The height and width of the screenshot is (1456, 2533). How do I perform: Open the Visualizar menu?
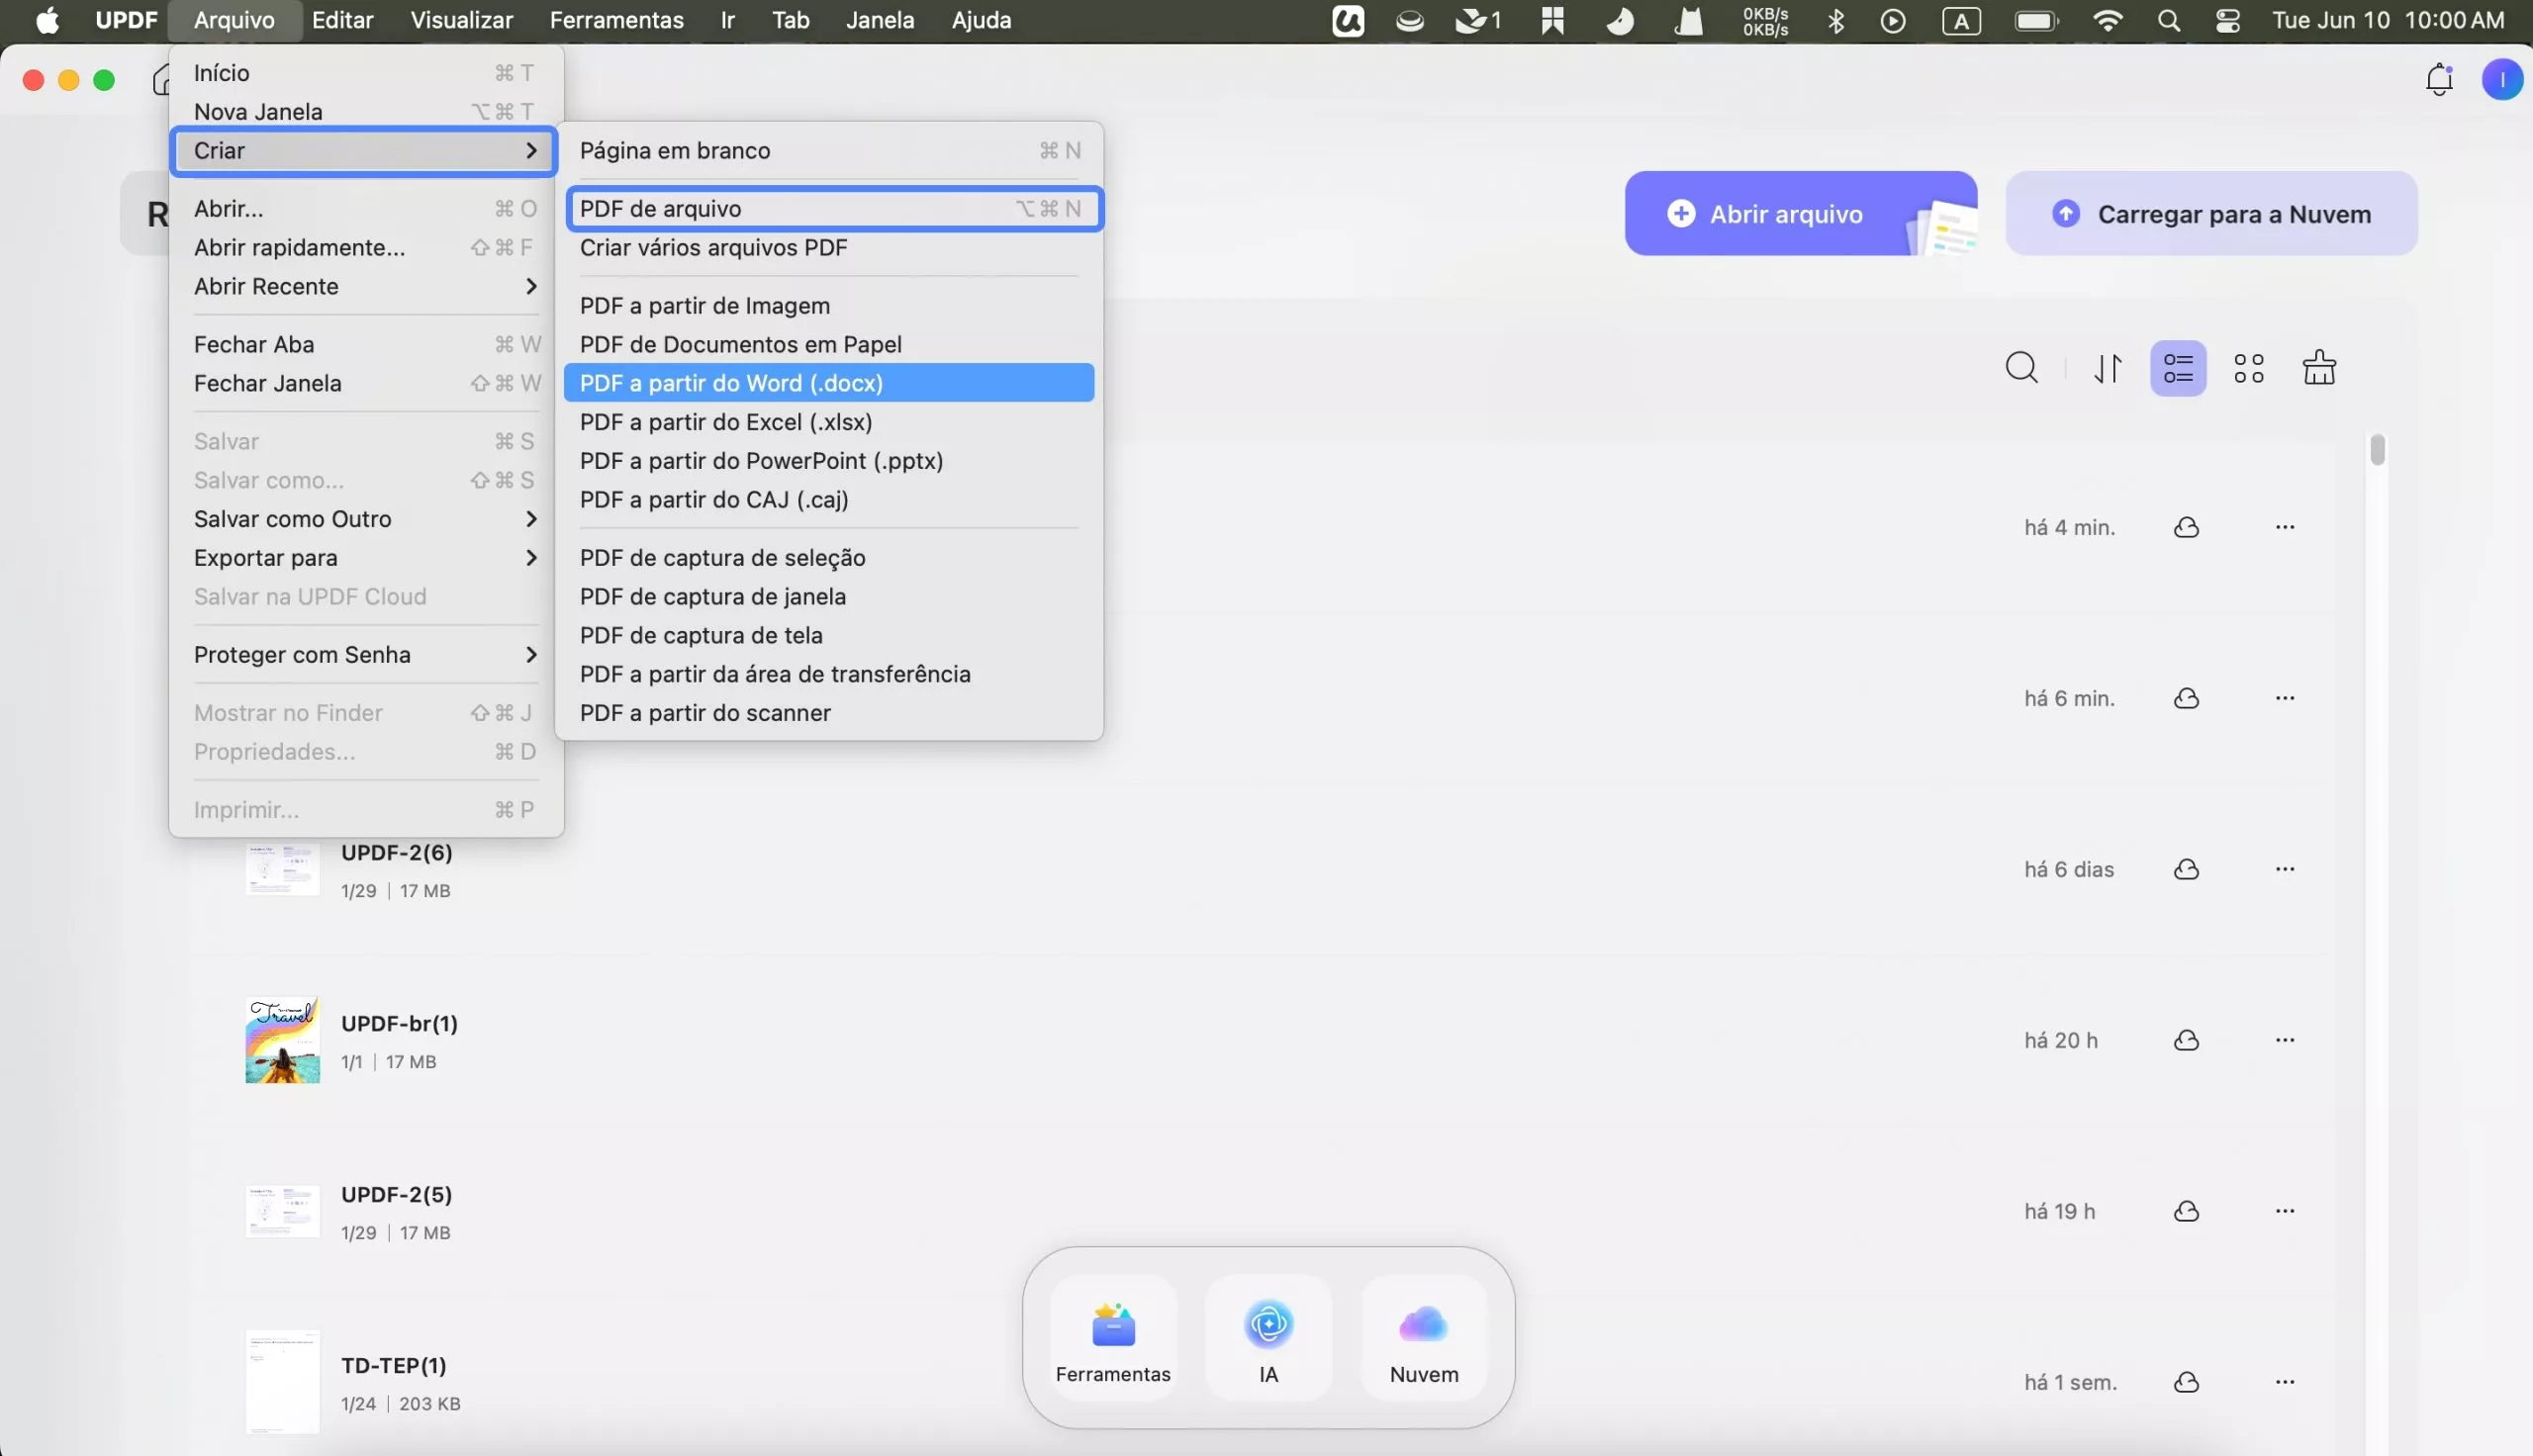click(461, 21)
